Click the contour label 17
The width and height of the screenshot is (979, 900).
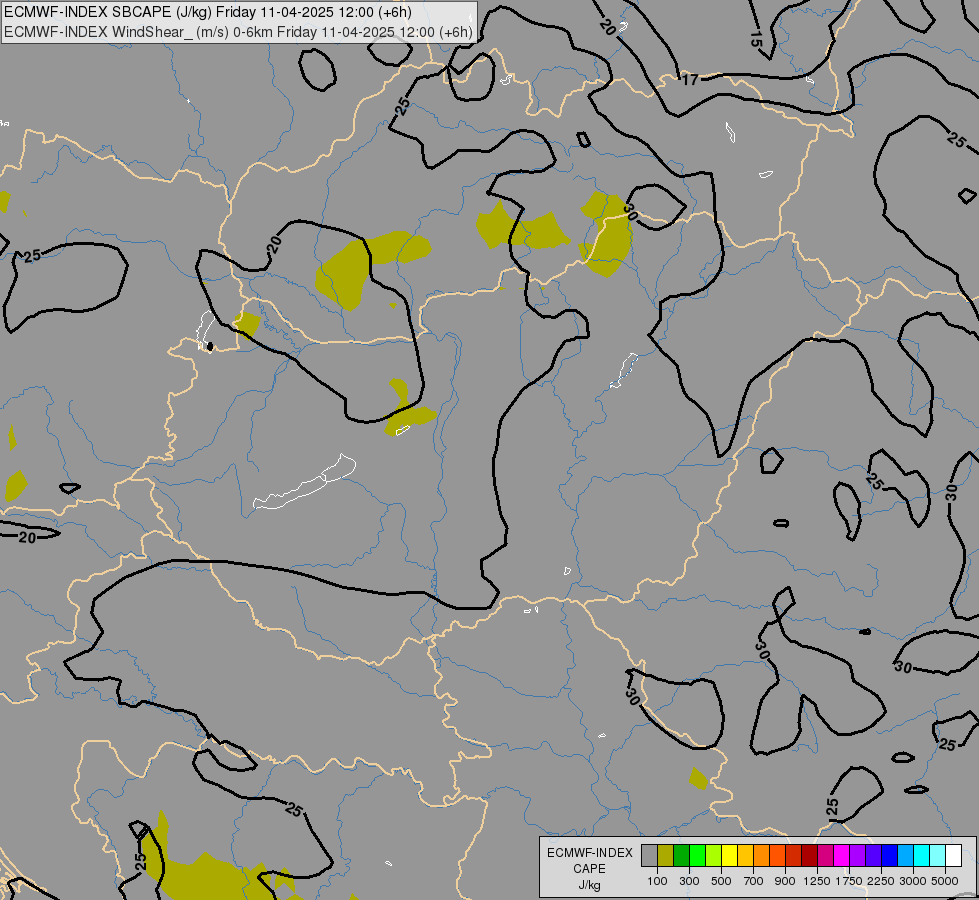click(690, 80)
